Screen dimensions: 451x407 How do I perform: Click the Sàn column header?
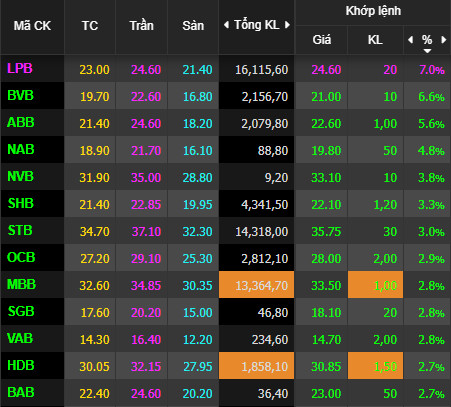click(x=193, y=26)
